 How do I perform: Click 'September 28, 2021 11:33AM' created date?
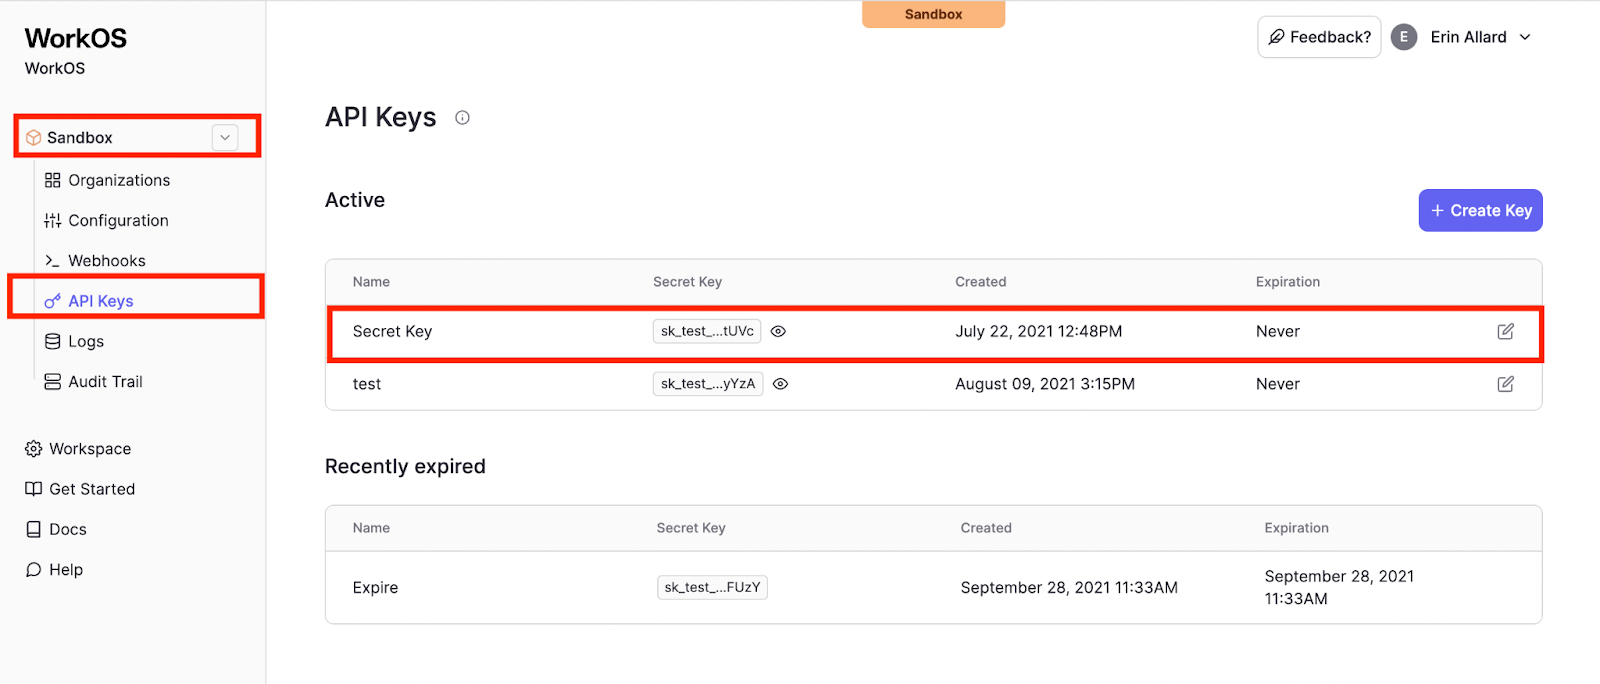click(x=1069, y=588)
